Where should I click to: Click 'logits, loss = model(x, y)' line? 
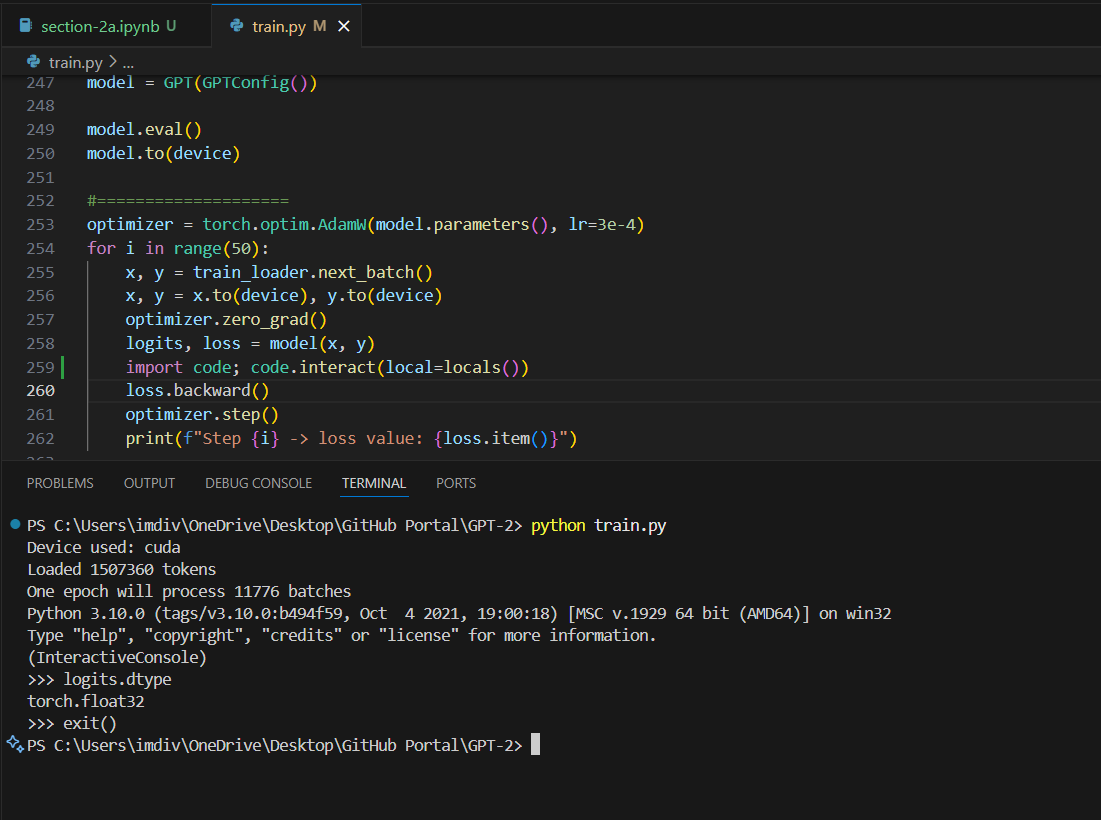tap(250, 343)
